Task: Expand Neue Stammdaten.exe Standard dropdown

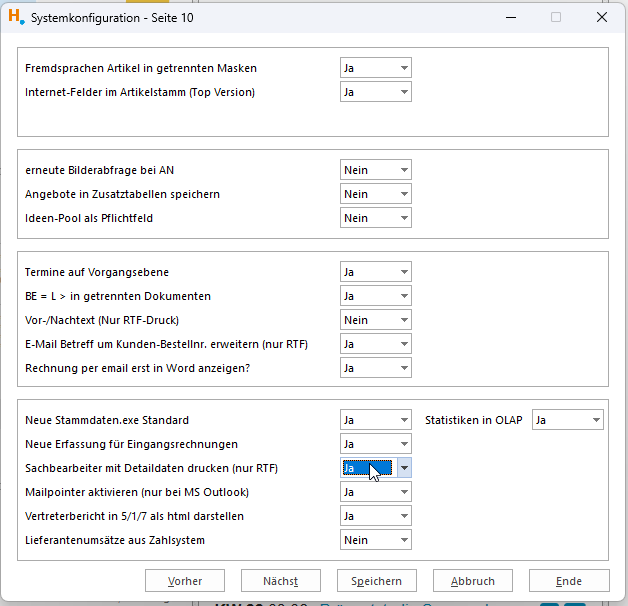Action: click(375, 420)
